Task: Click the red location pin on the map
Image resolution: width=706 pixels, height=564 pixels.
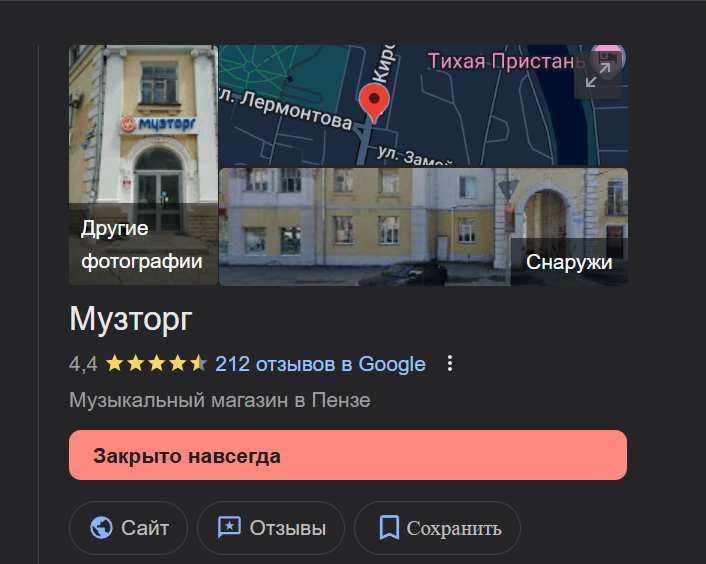Action: pos(374,103)
